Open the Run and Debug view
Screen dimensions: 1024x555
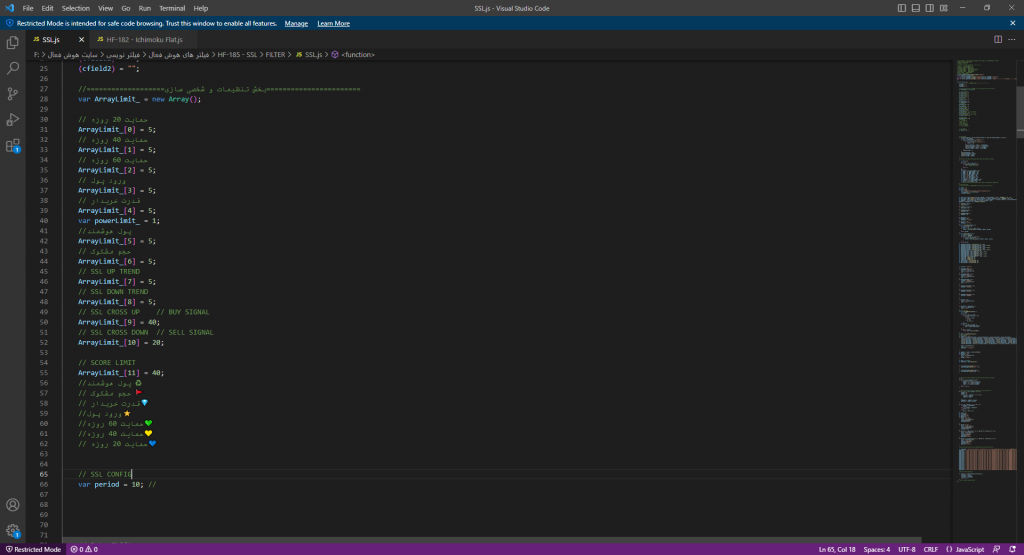click(x=13, y=119)
